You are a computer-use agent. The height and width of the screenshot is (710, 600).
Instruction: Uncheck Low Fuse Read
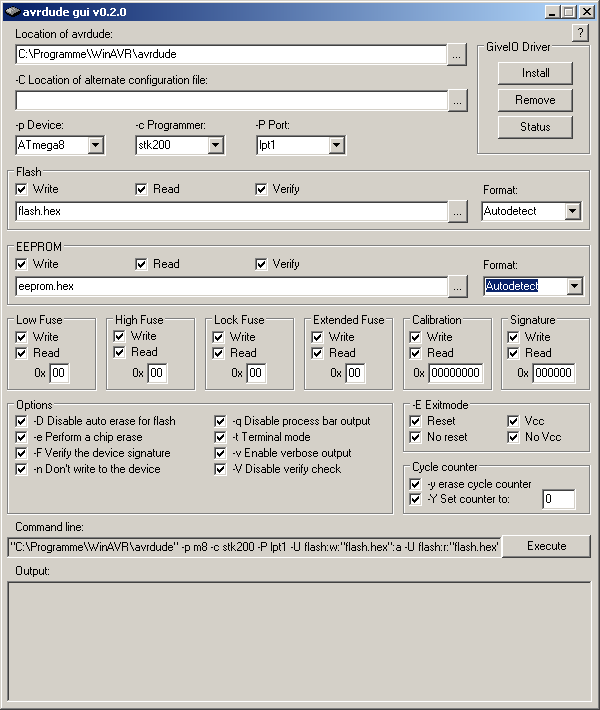(21, 353)
